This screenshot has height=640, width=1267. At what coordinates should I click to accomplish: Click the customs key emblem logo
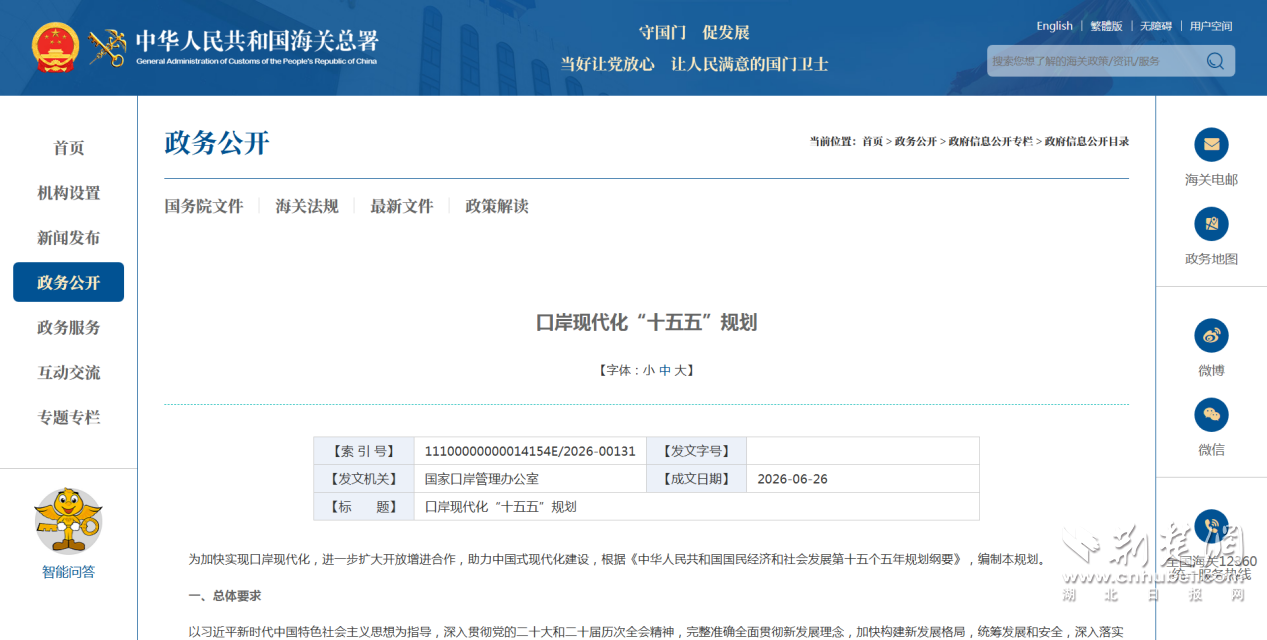[x=107, y=47]
